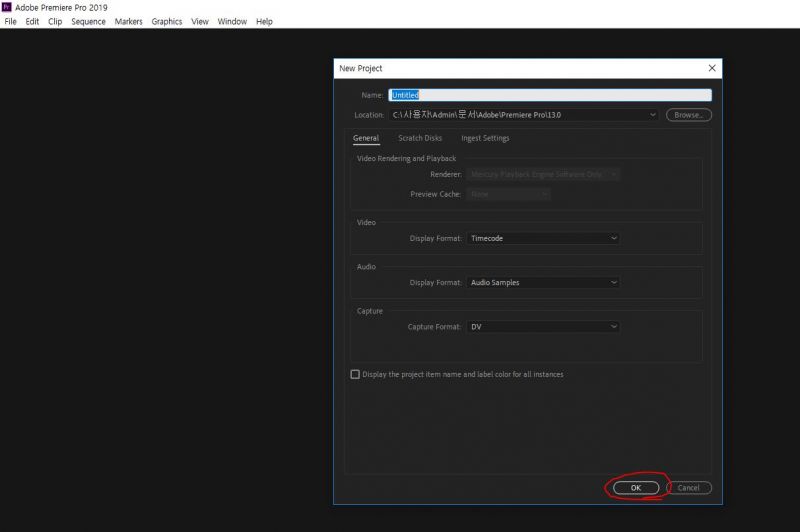The width and height of the screenshot is (800, 532).
Task: Open the Sequence menu
Action: point(88,21)
